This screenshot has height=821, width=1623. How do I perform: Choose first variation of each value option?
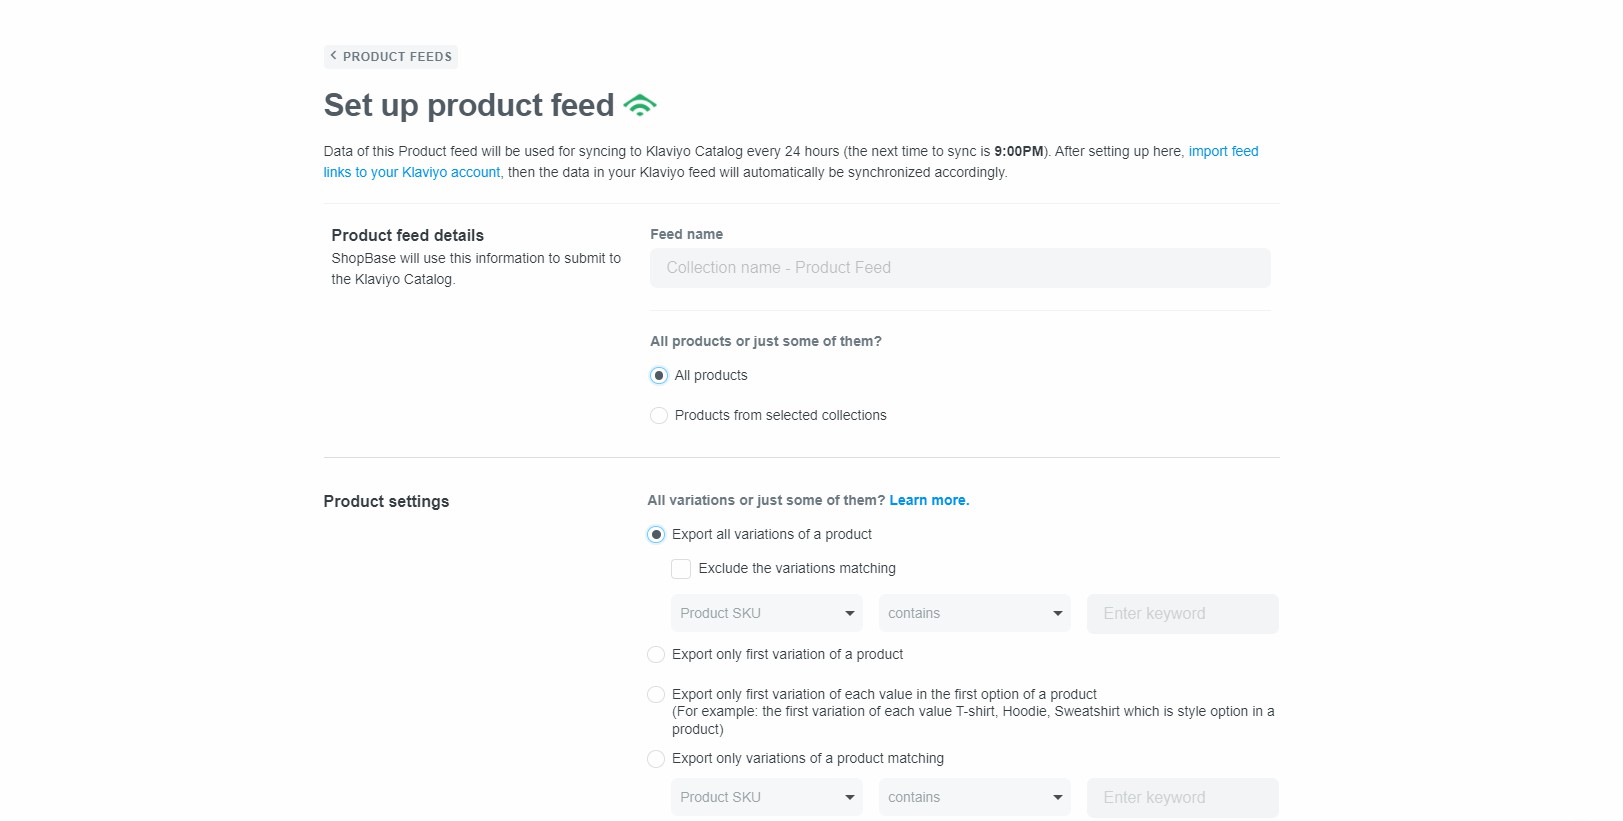656,695
